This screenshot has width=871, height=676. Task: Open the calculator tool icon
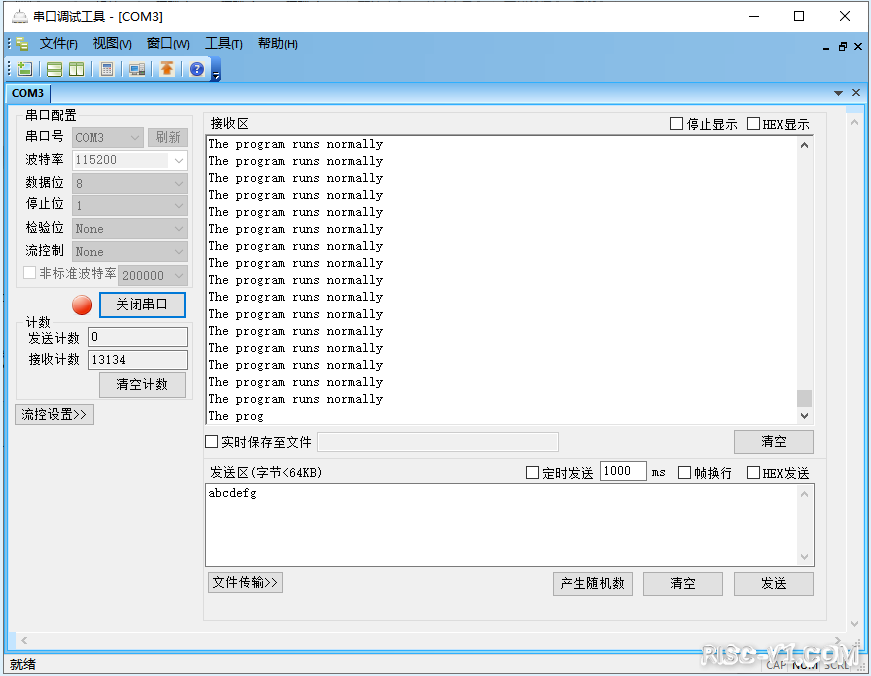pos(107,69)
